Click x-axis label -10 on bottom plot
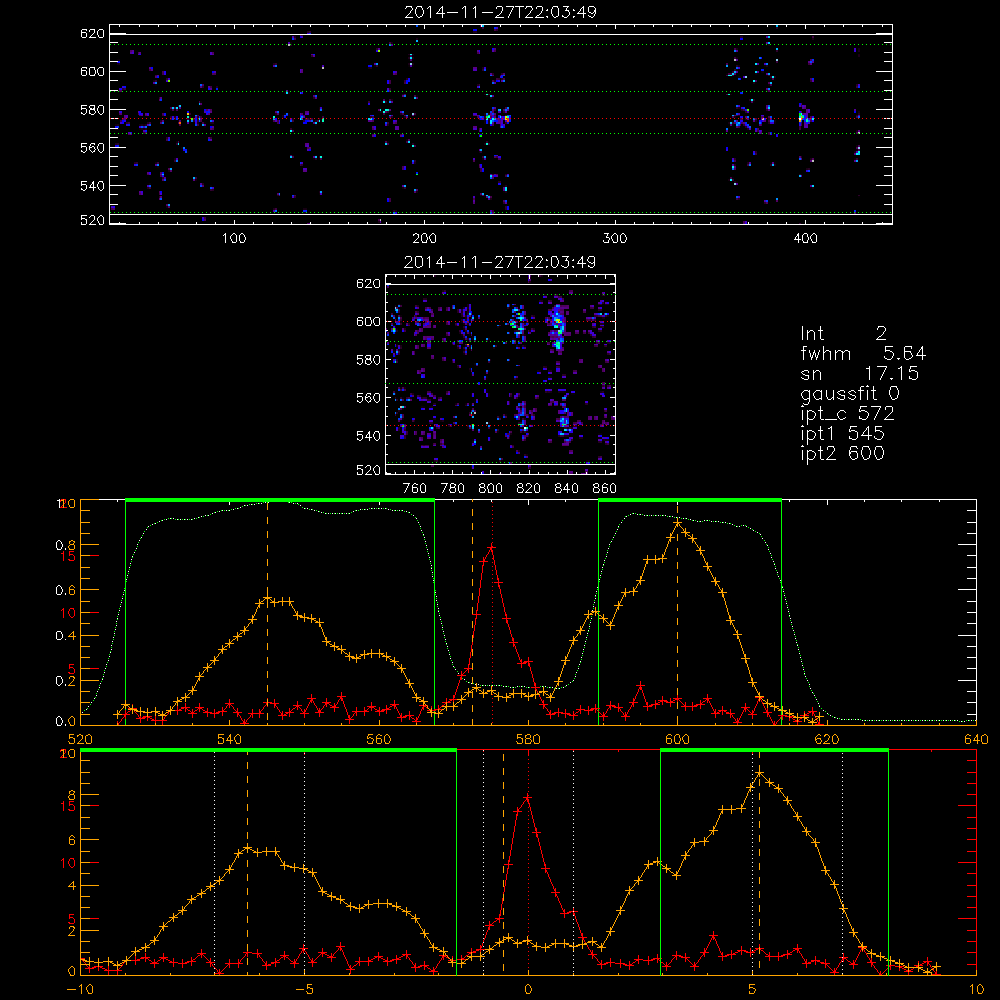 pyautogui.click(x=80, y=989)
